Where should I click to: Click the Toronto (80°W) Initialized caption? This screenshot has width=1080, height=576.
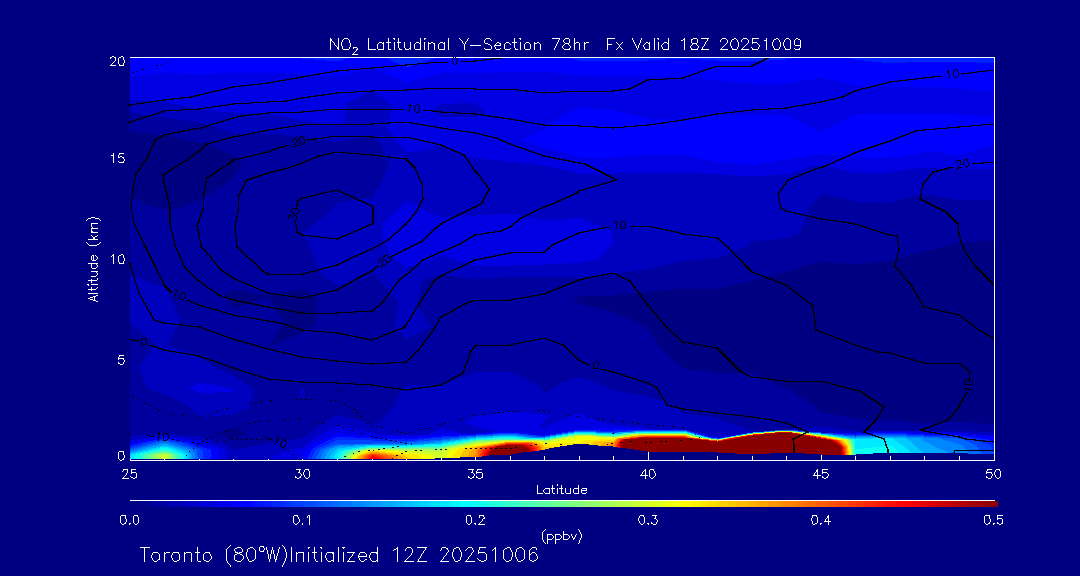point(339,555)
